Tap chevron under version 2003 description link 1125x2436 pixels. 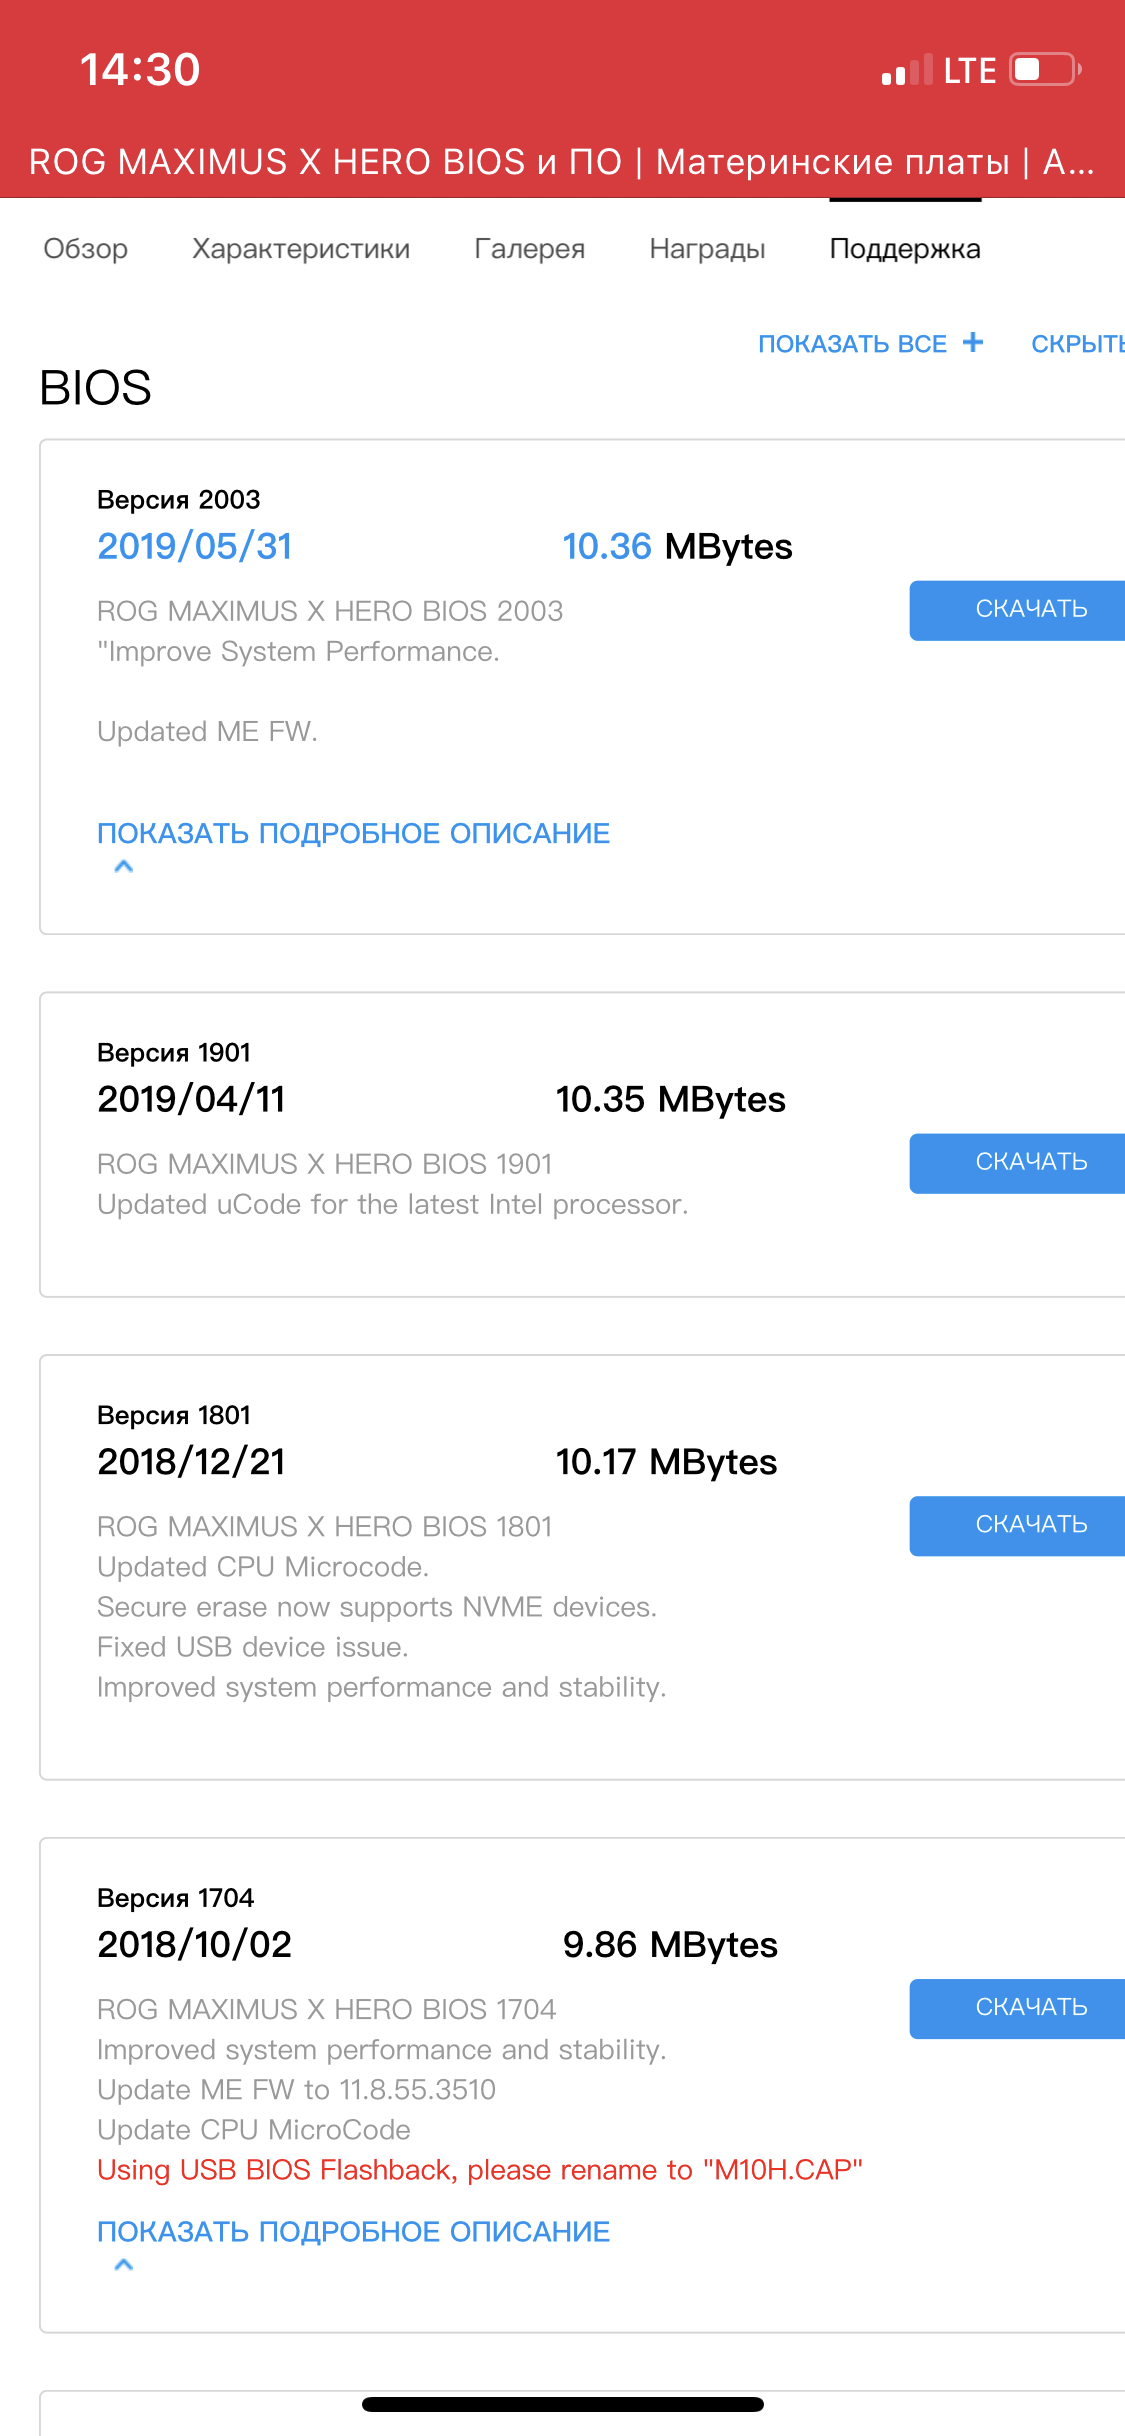[x=124, y=867]
